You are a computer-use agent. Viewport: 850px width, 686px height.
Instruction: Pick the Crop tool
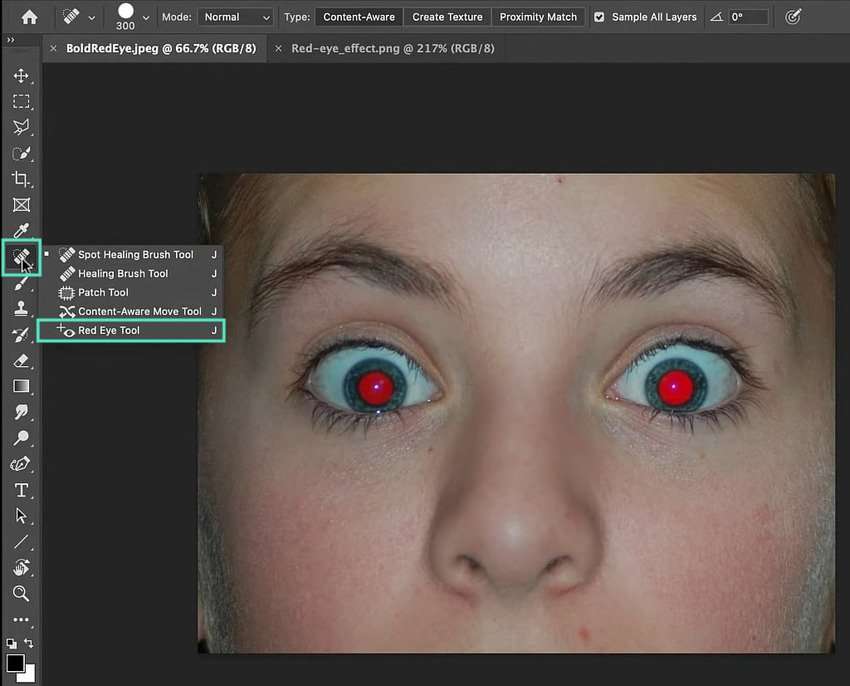pyautogui.click(x=21, y=179)
